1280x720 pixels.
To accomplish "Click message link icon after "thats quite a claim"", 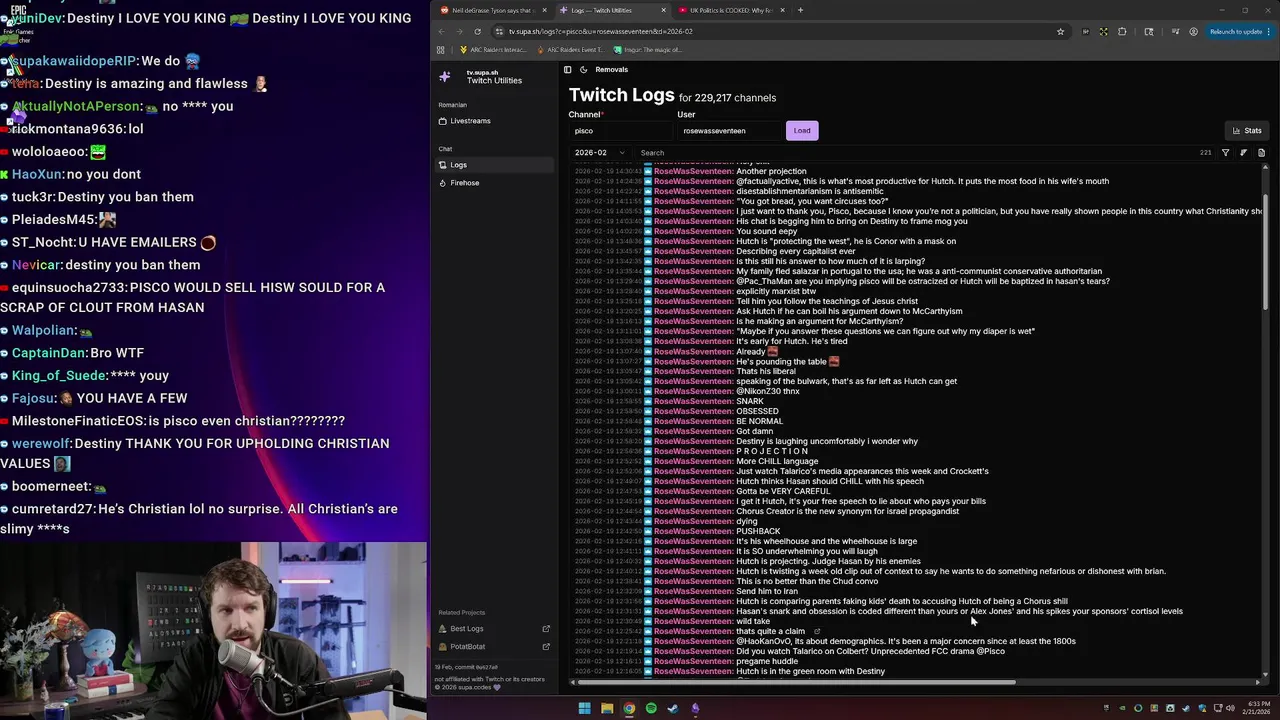I will click(x=817, y=631).
